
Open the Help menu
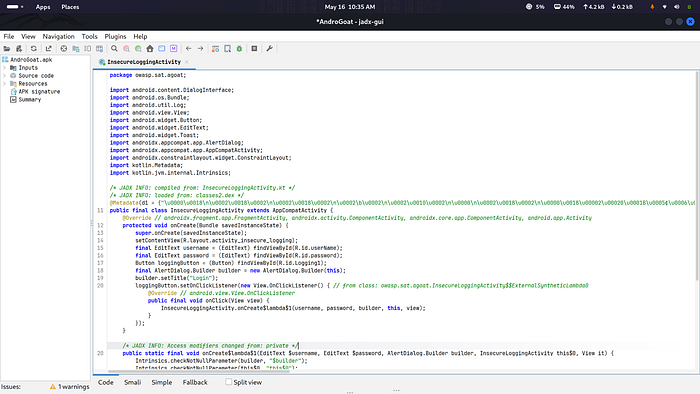point(140,37)
